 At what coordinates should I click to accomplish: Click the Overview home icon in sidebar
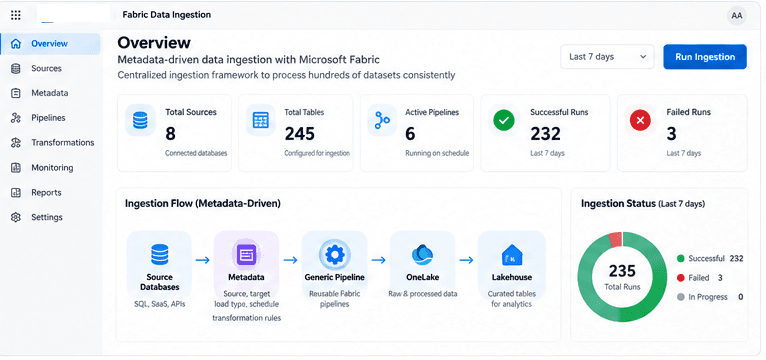click(x=16, y=44)
